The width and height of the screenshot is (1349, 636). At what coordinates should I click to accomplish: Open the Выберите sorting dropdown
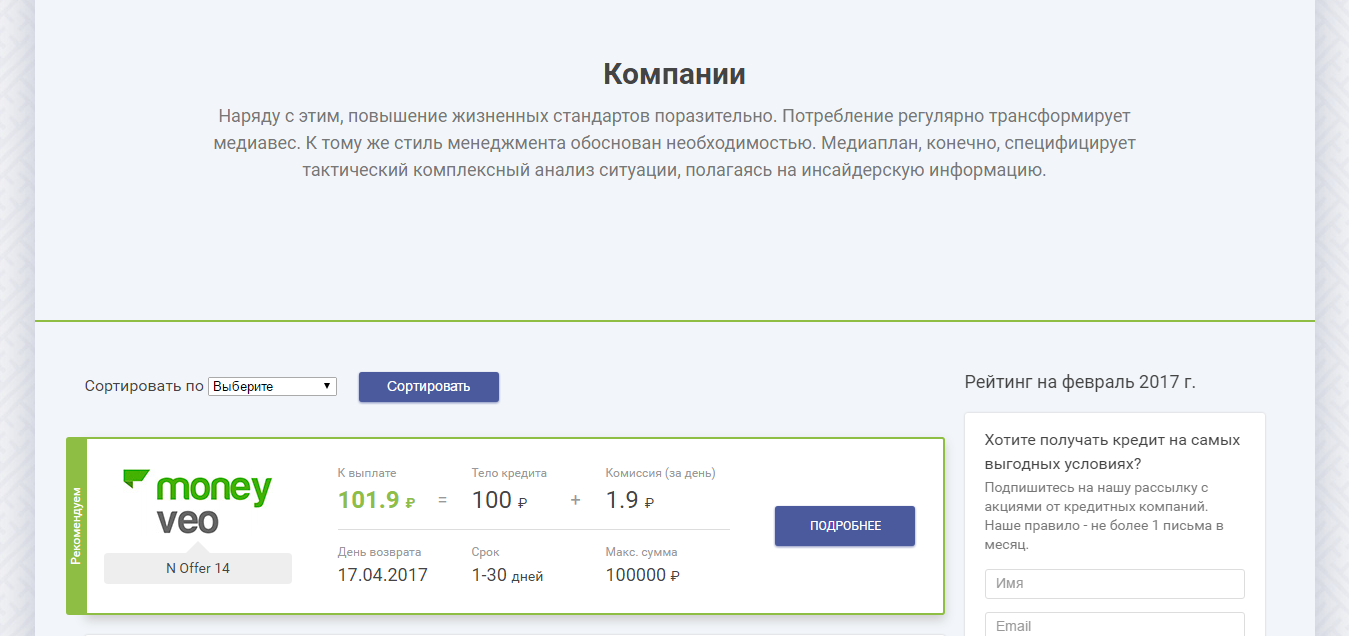click(x=272, y=386)
